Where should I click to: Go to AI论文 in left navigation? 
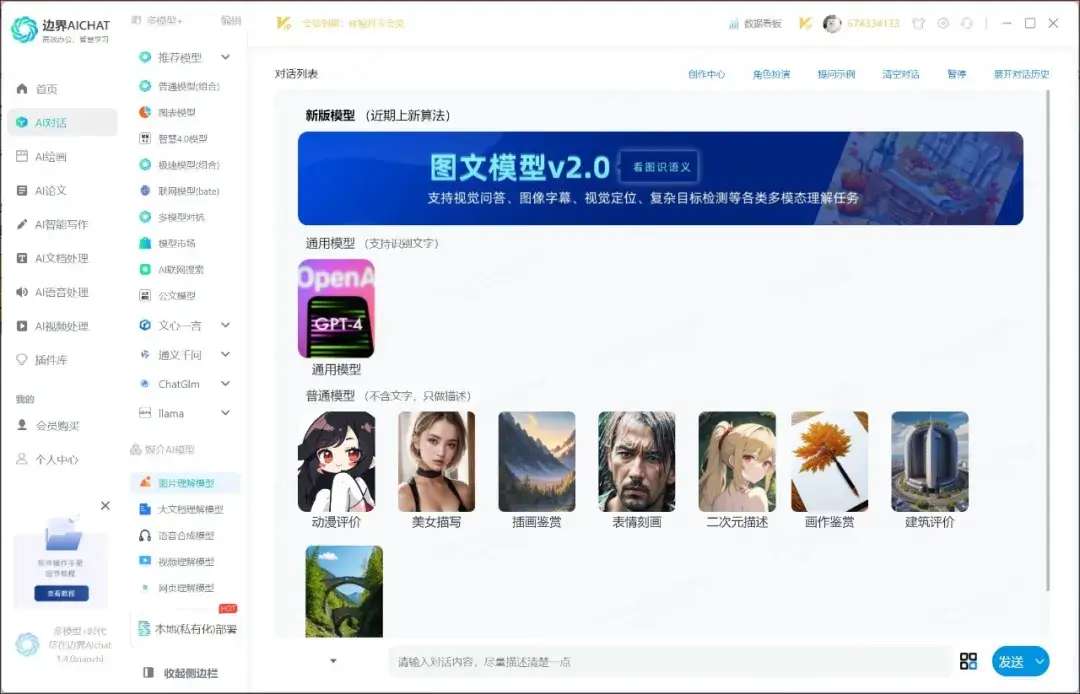click(50, 191)
